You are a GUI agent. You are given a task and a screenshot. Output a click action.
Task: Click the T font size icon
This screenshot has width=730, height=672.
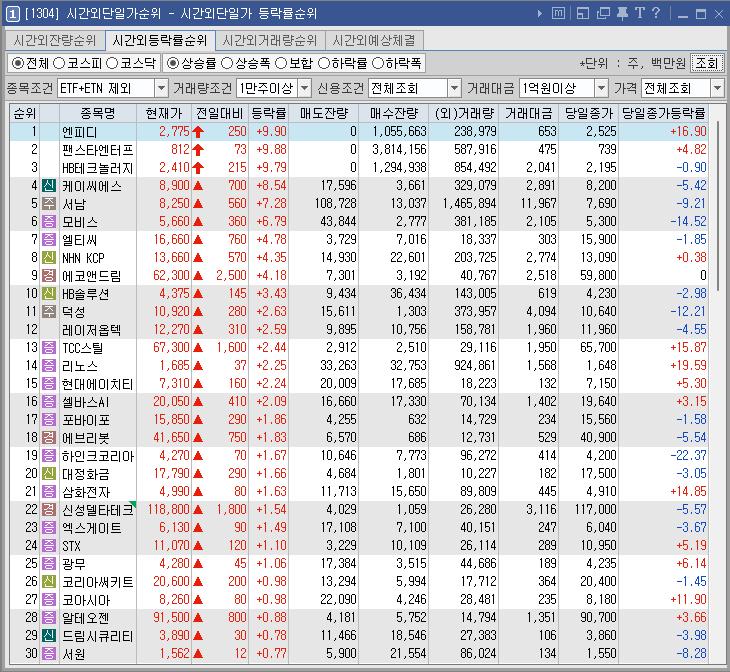tap(640, 13)
